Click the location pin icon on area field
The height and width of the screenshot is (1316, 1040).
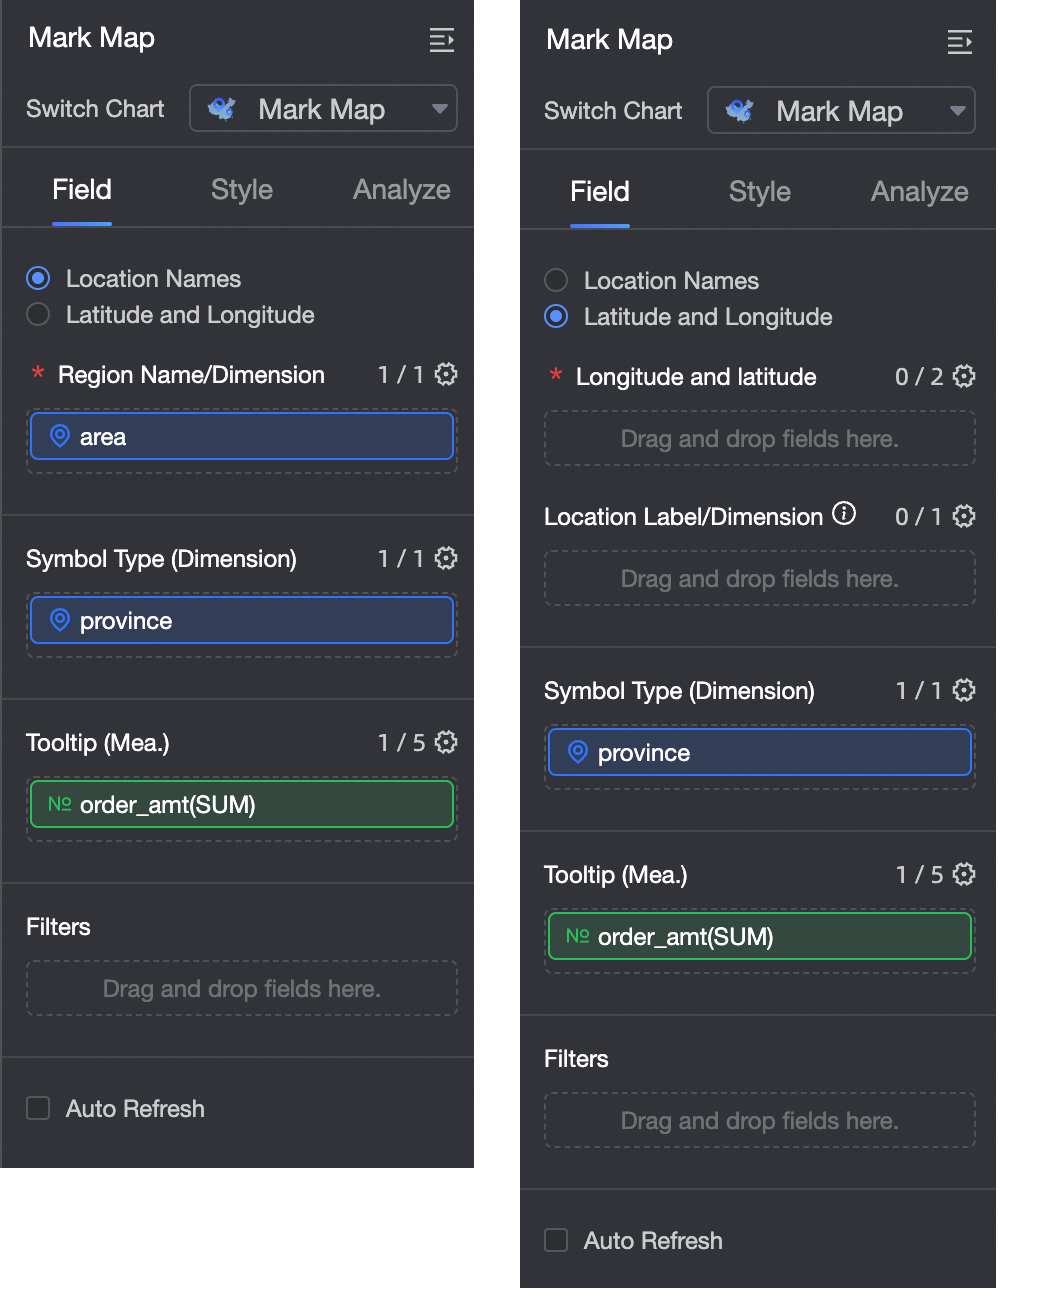tap(60, 437)
